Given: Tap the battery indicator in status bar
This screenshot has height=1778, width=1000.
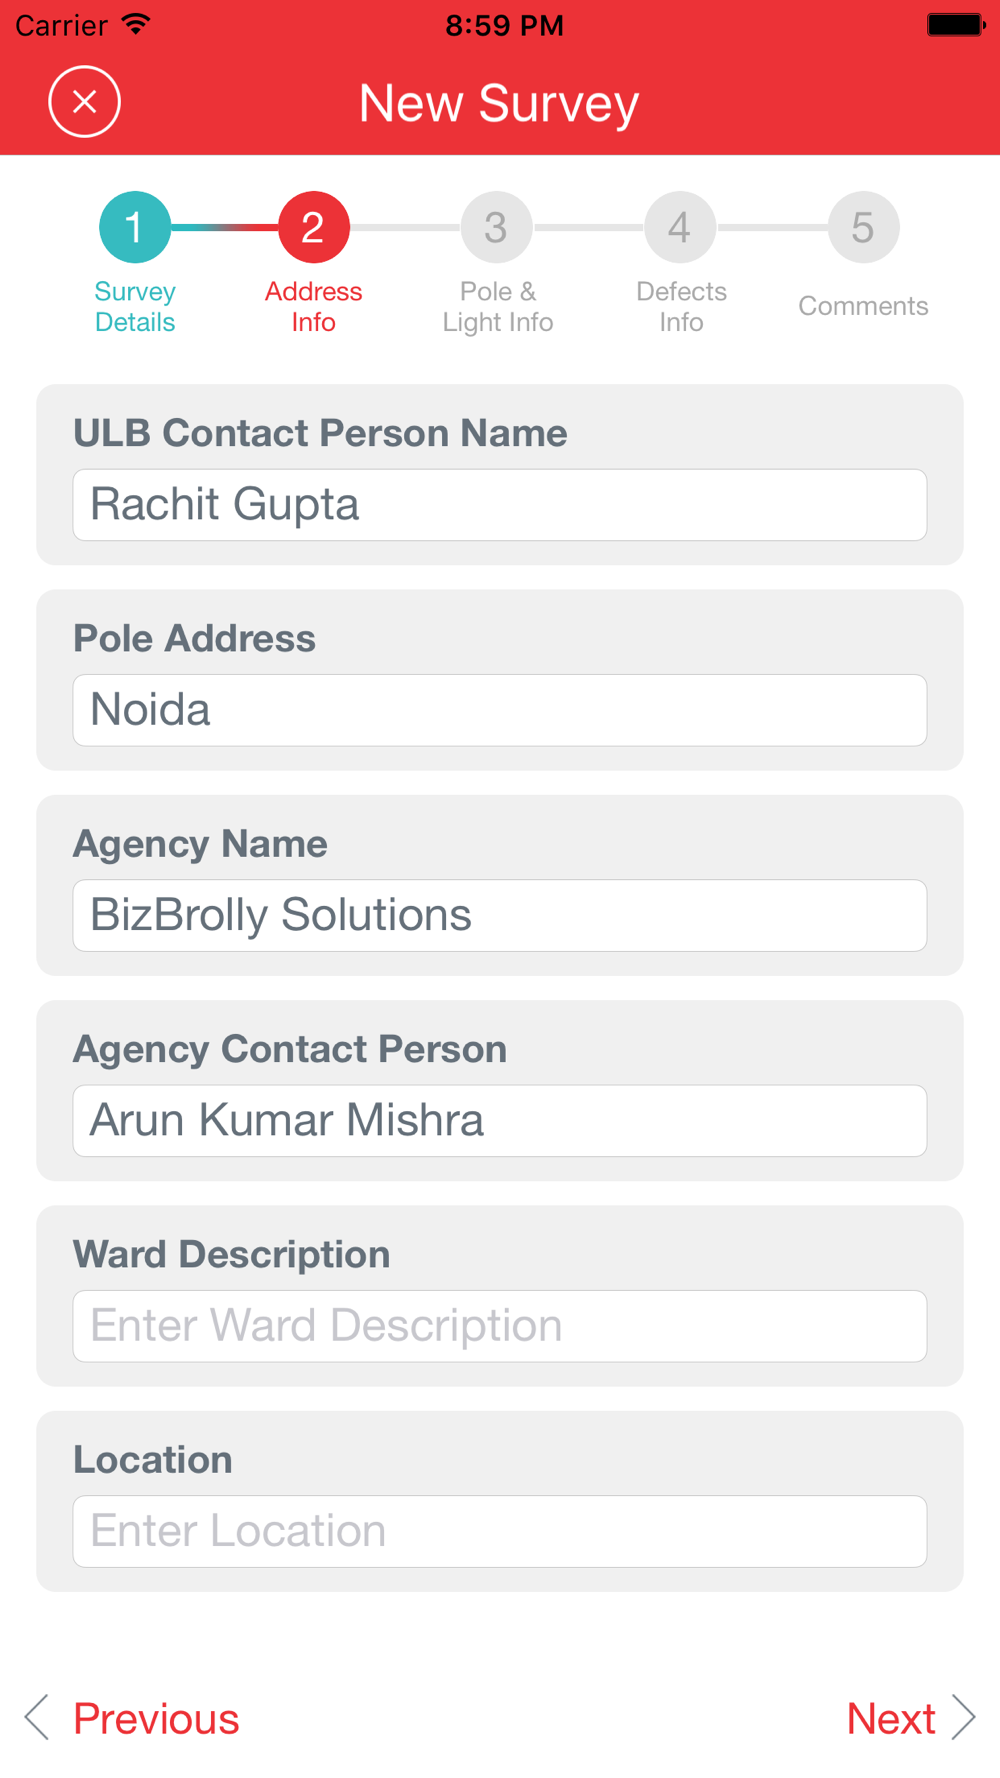Looking at the screenshot, I should pos(956,24).
